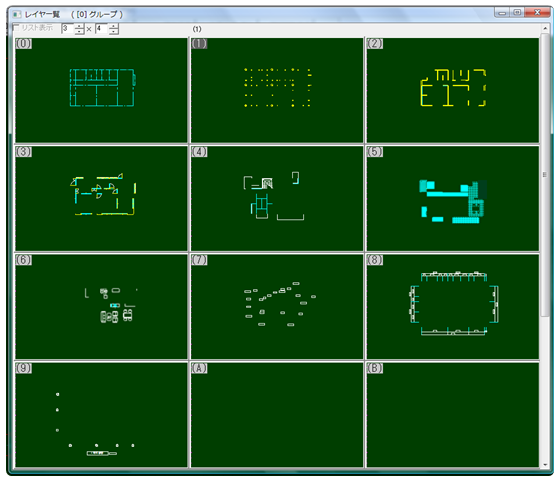The height and width of the screenshot is (479, 556).
Task: Select layer (0) floor plan thumbnail
Action: point(101,90)
